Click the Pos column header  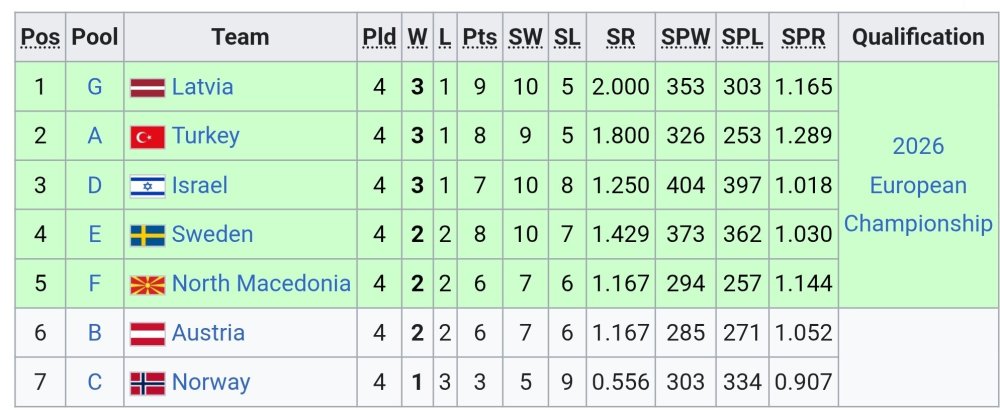(41, 38)
